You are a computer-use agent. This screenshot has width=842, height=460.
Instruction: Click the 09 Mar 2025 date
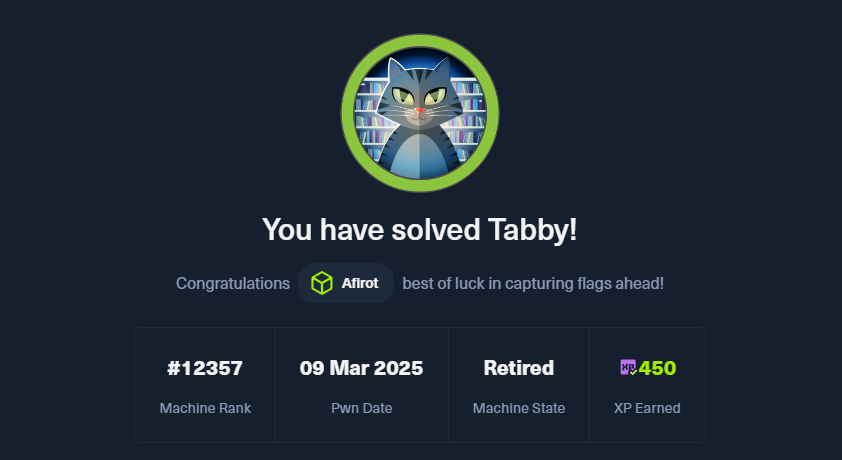point(361,368)
